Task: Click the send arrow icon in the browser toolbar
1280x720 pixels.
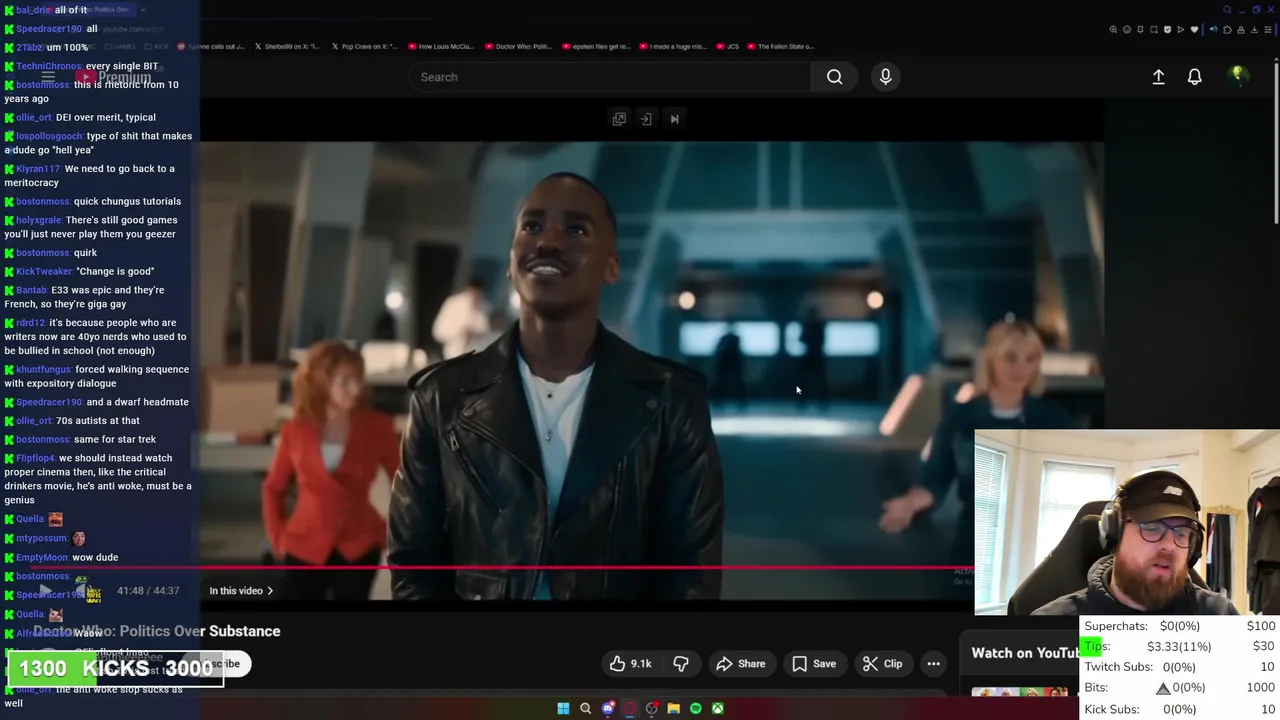Action: 1181,29
